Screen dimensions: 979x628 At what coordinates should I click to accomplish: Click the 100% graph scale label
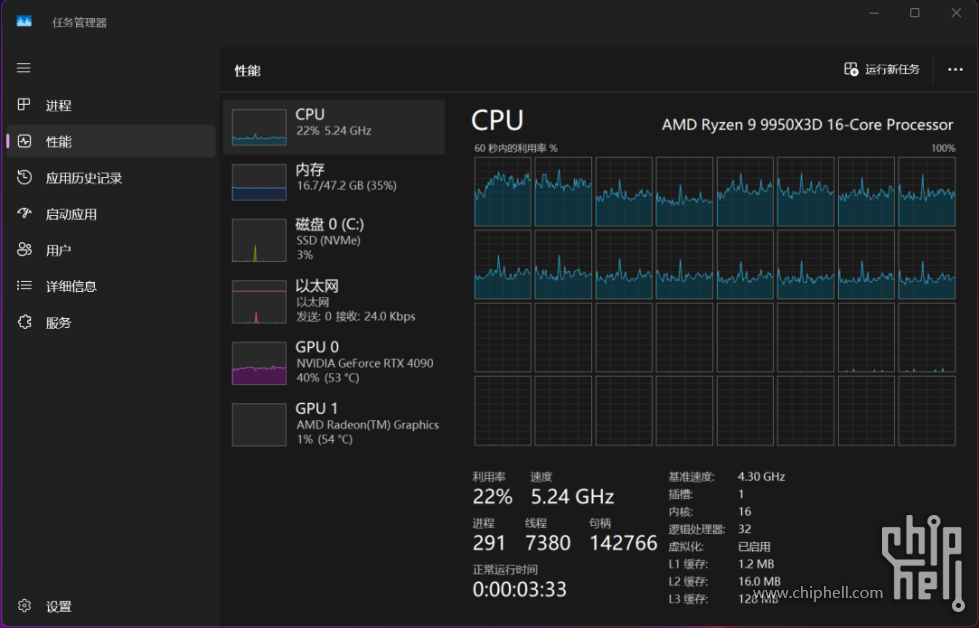943,149
